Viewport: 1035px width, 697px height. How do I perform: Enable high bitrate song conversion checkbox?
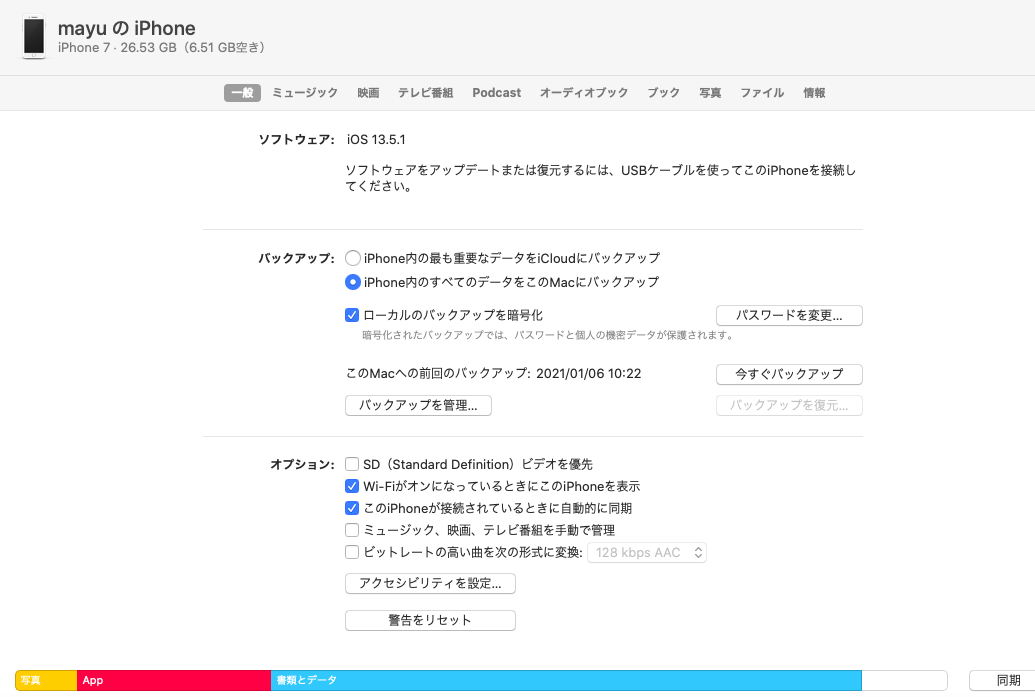(x=352, y=552)
